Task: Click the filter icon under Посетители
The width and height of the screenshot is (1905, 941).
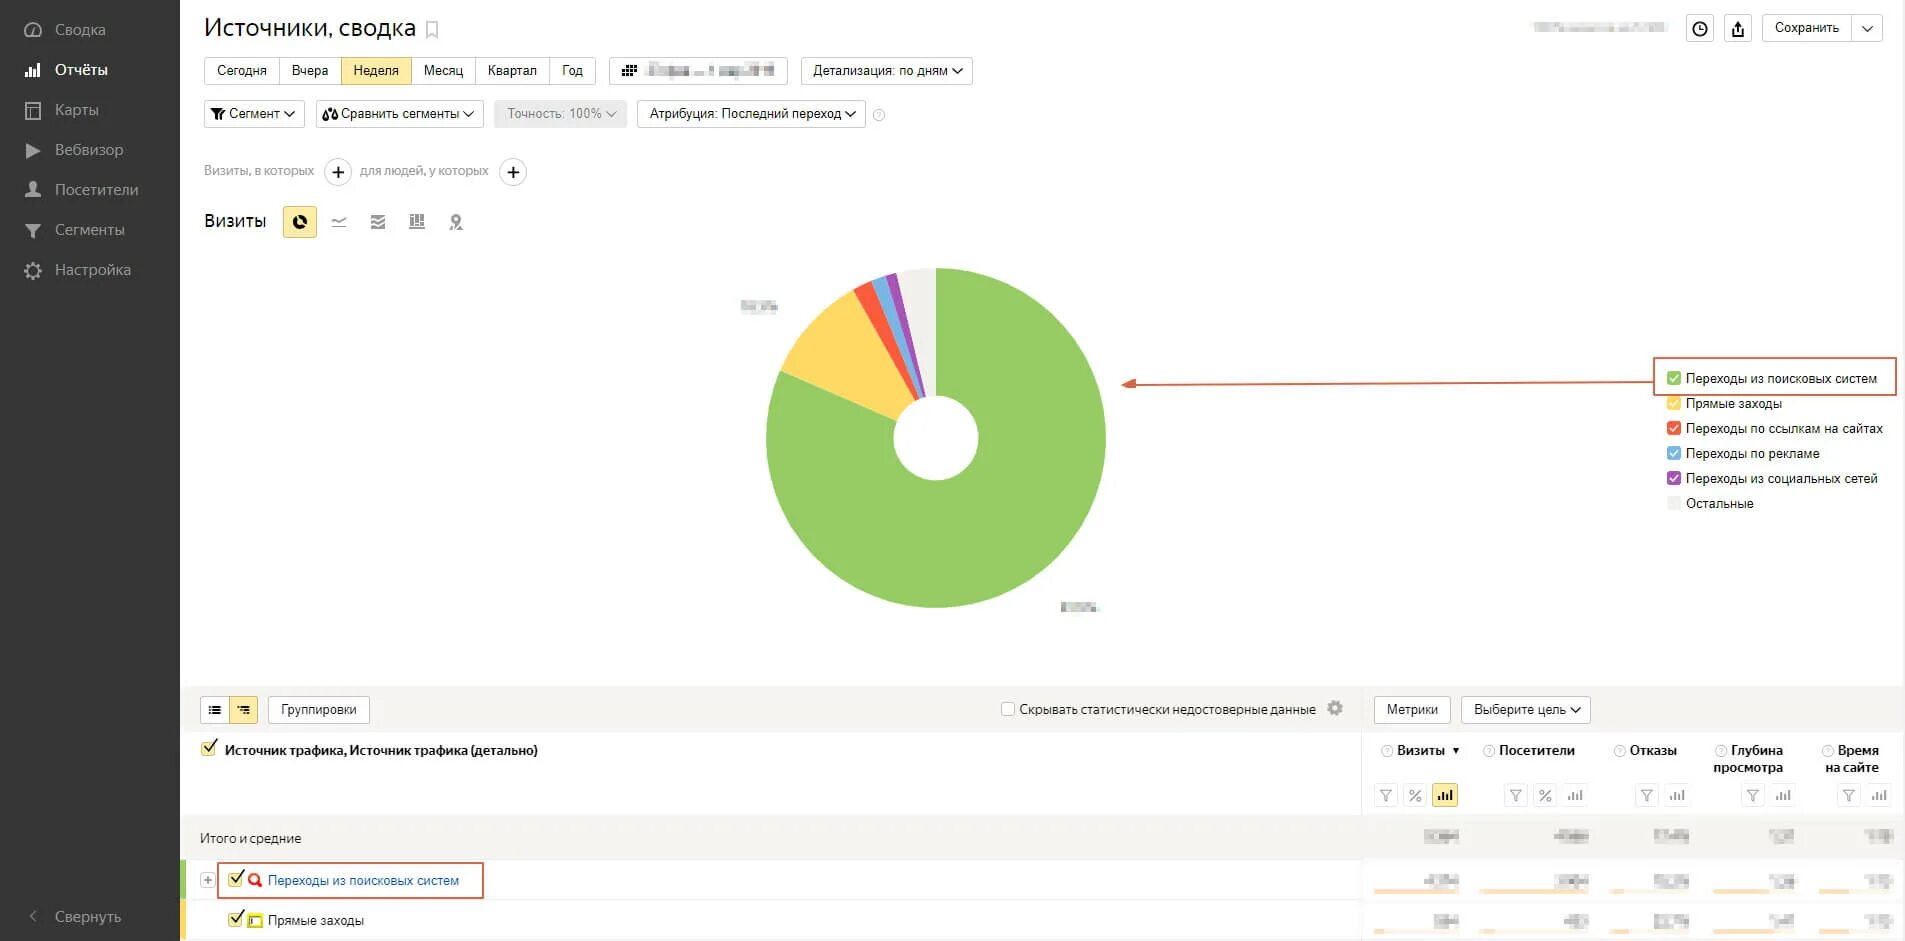Action: pyautogui.click(x=1516, y=796)
